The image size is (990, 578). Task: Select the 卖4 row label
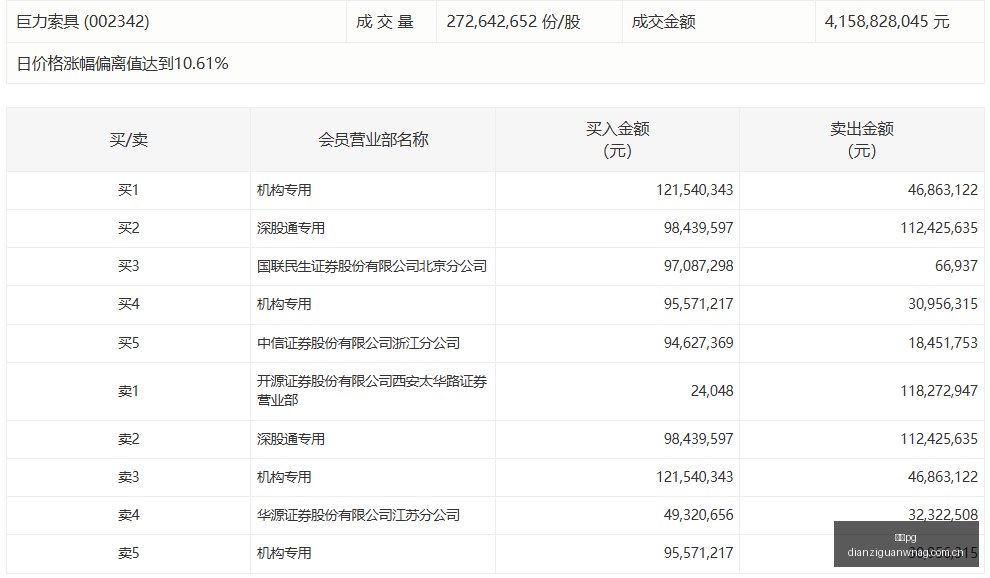pyautogui.click(x=128, y=515)
